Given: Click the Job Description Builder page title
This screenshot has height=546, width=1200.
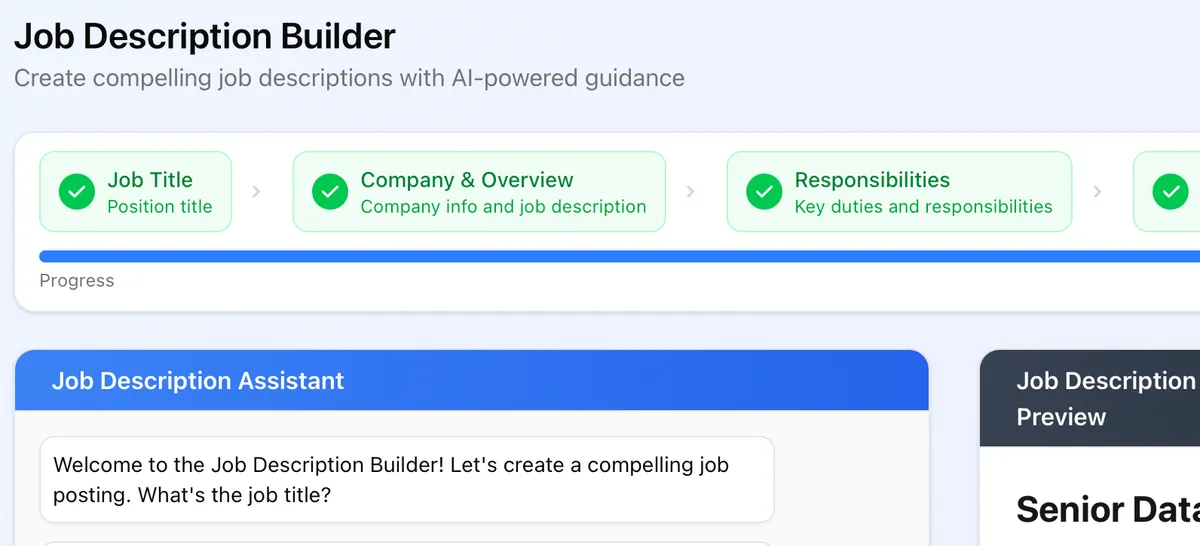Looking at the screenshot, I should (x=205, y=37).
